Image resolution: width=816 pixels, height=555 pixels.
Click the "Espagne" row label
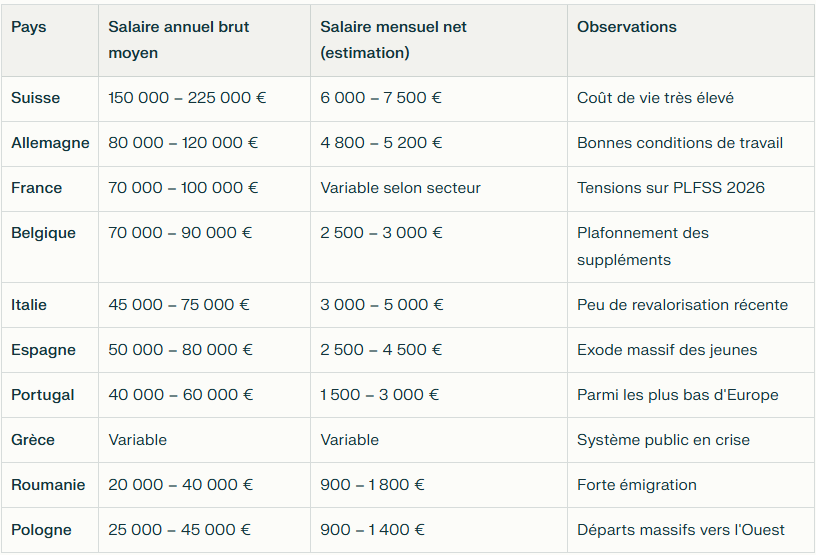point(42,350)
